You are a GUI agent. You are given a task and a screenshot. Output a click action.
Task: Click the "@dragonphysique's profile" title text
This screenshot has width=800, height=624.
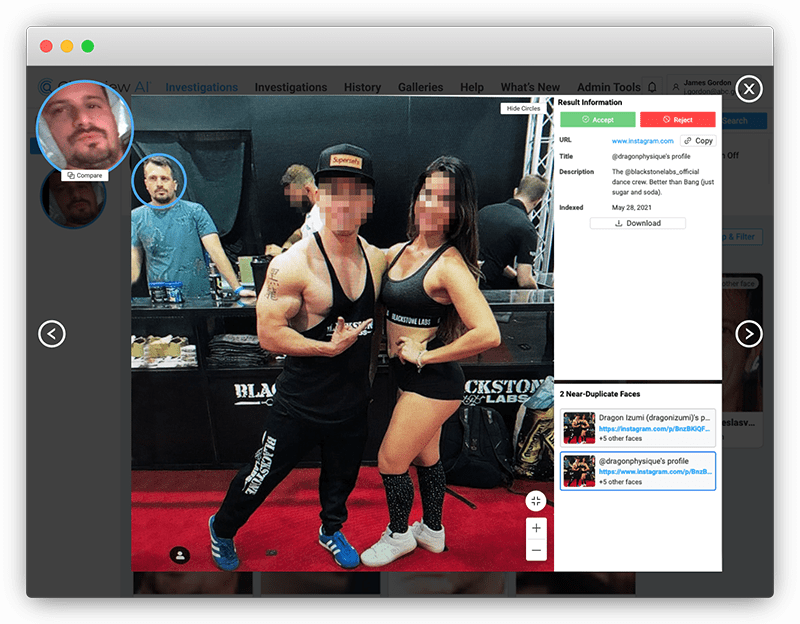[651, 157]
